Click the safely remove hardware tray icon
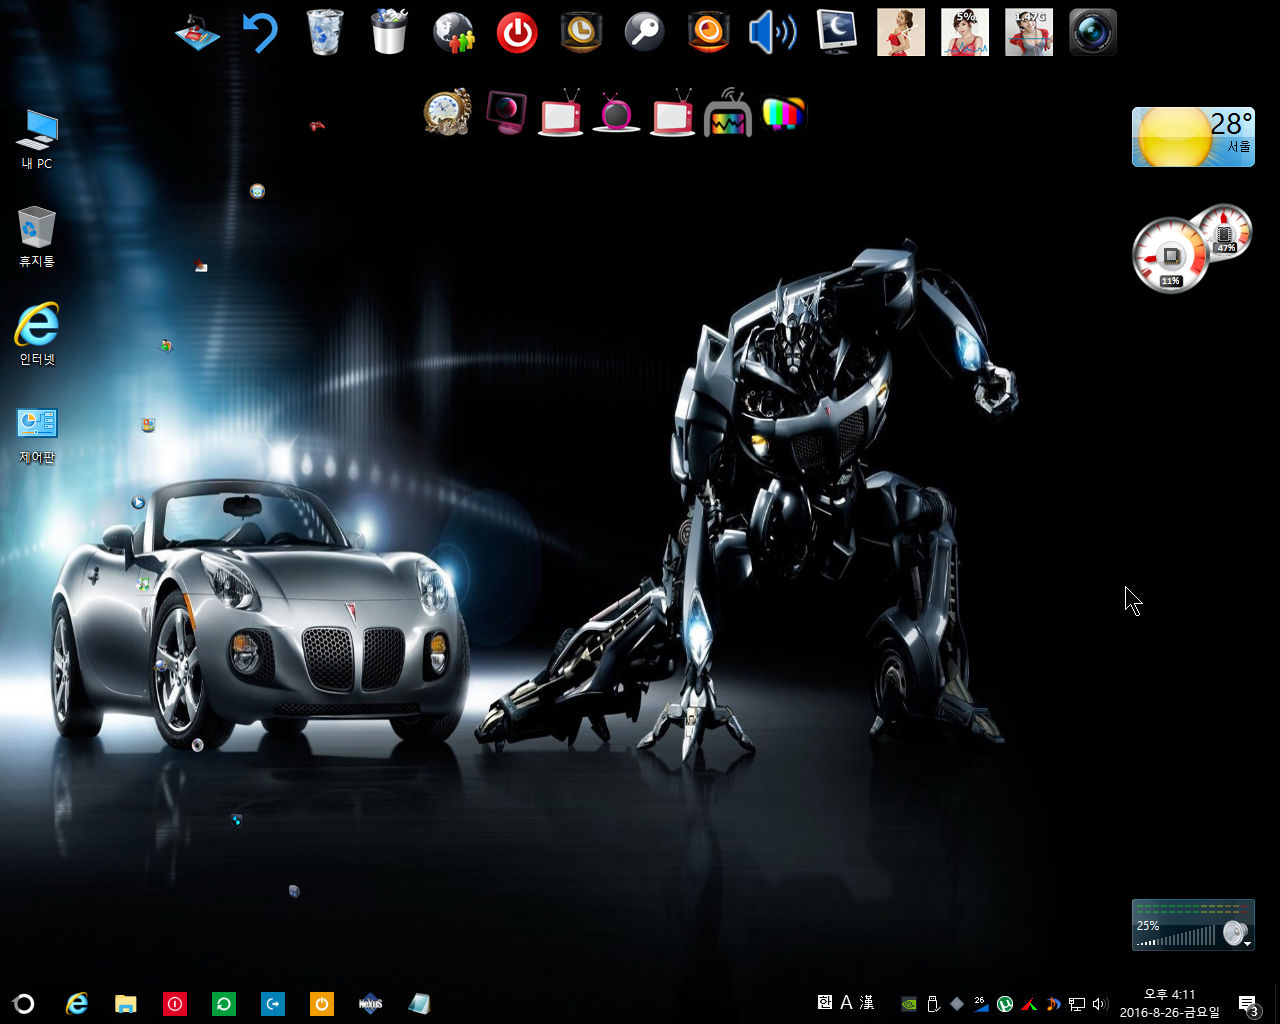The width and height of the screenshot is (1280, 1024). click(x=933, y=1004)
